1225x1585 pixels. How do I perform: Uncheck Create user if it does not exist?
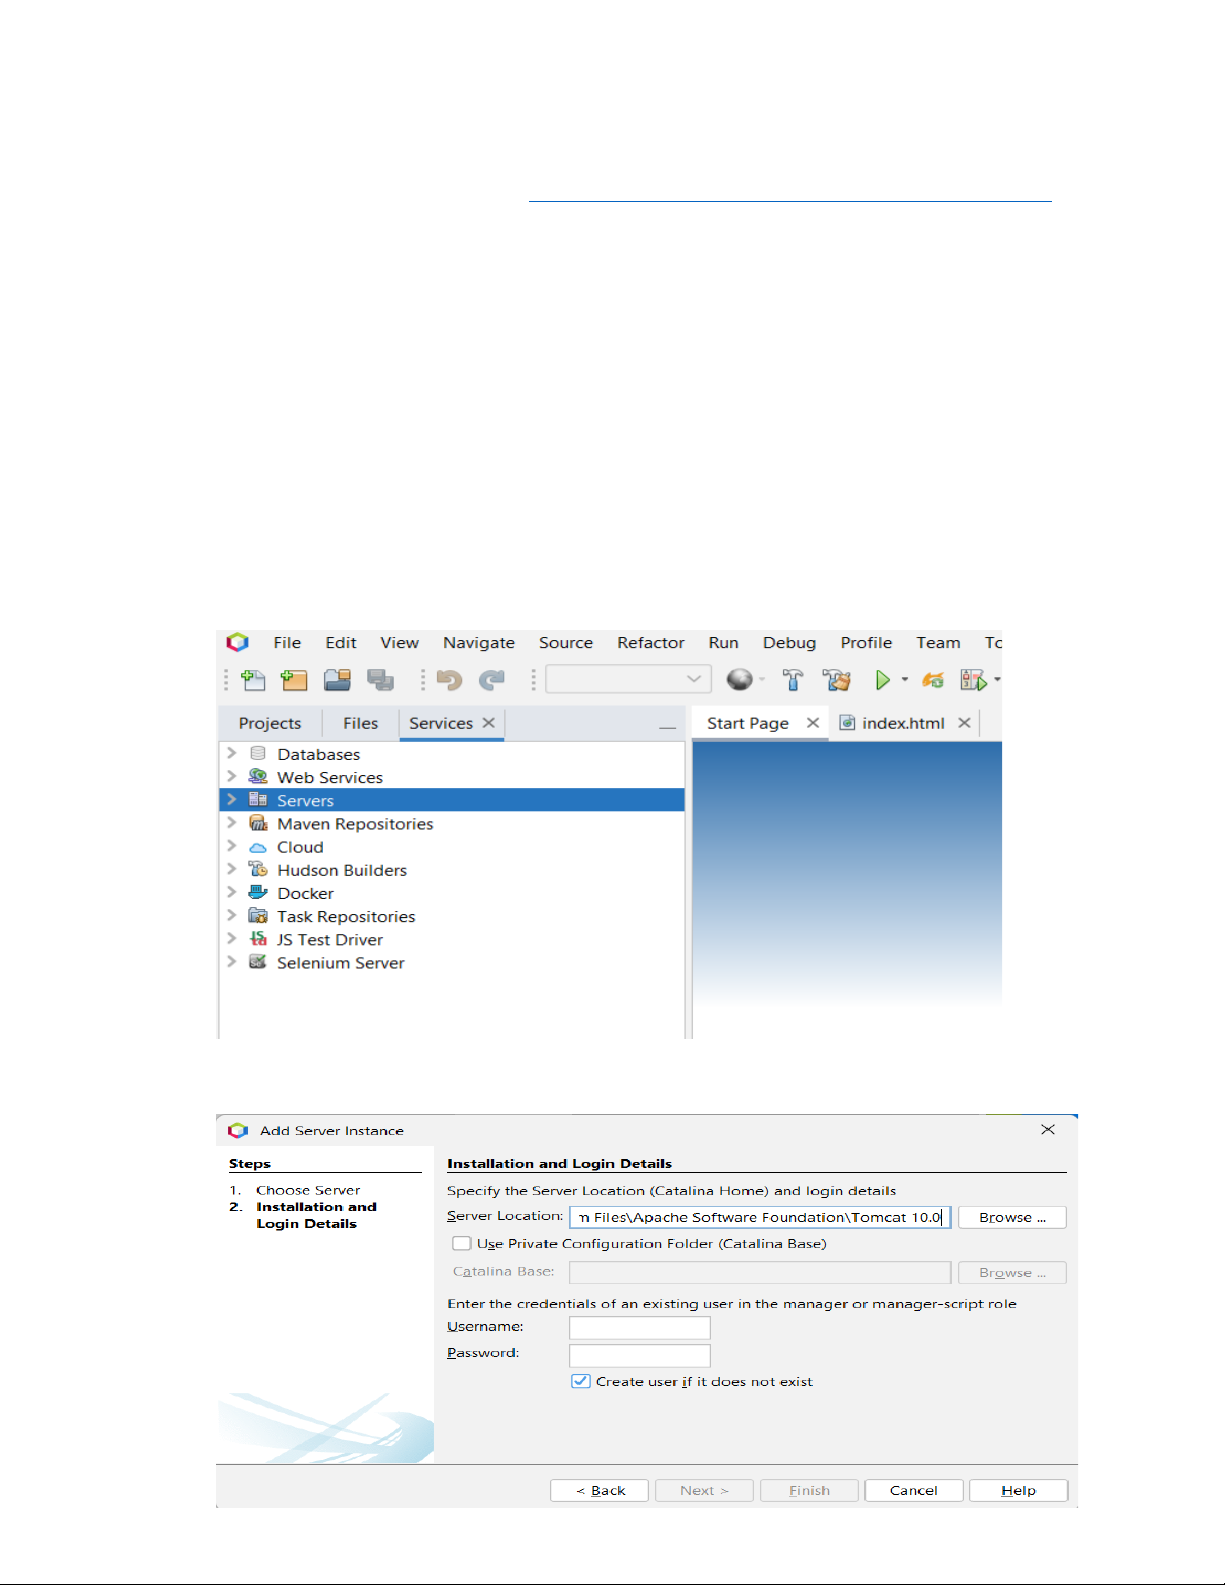tap(580, 1381)
